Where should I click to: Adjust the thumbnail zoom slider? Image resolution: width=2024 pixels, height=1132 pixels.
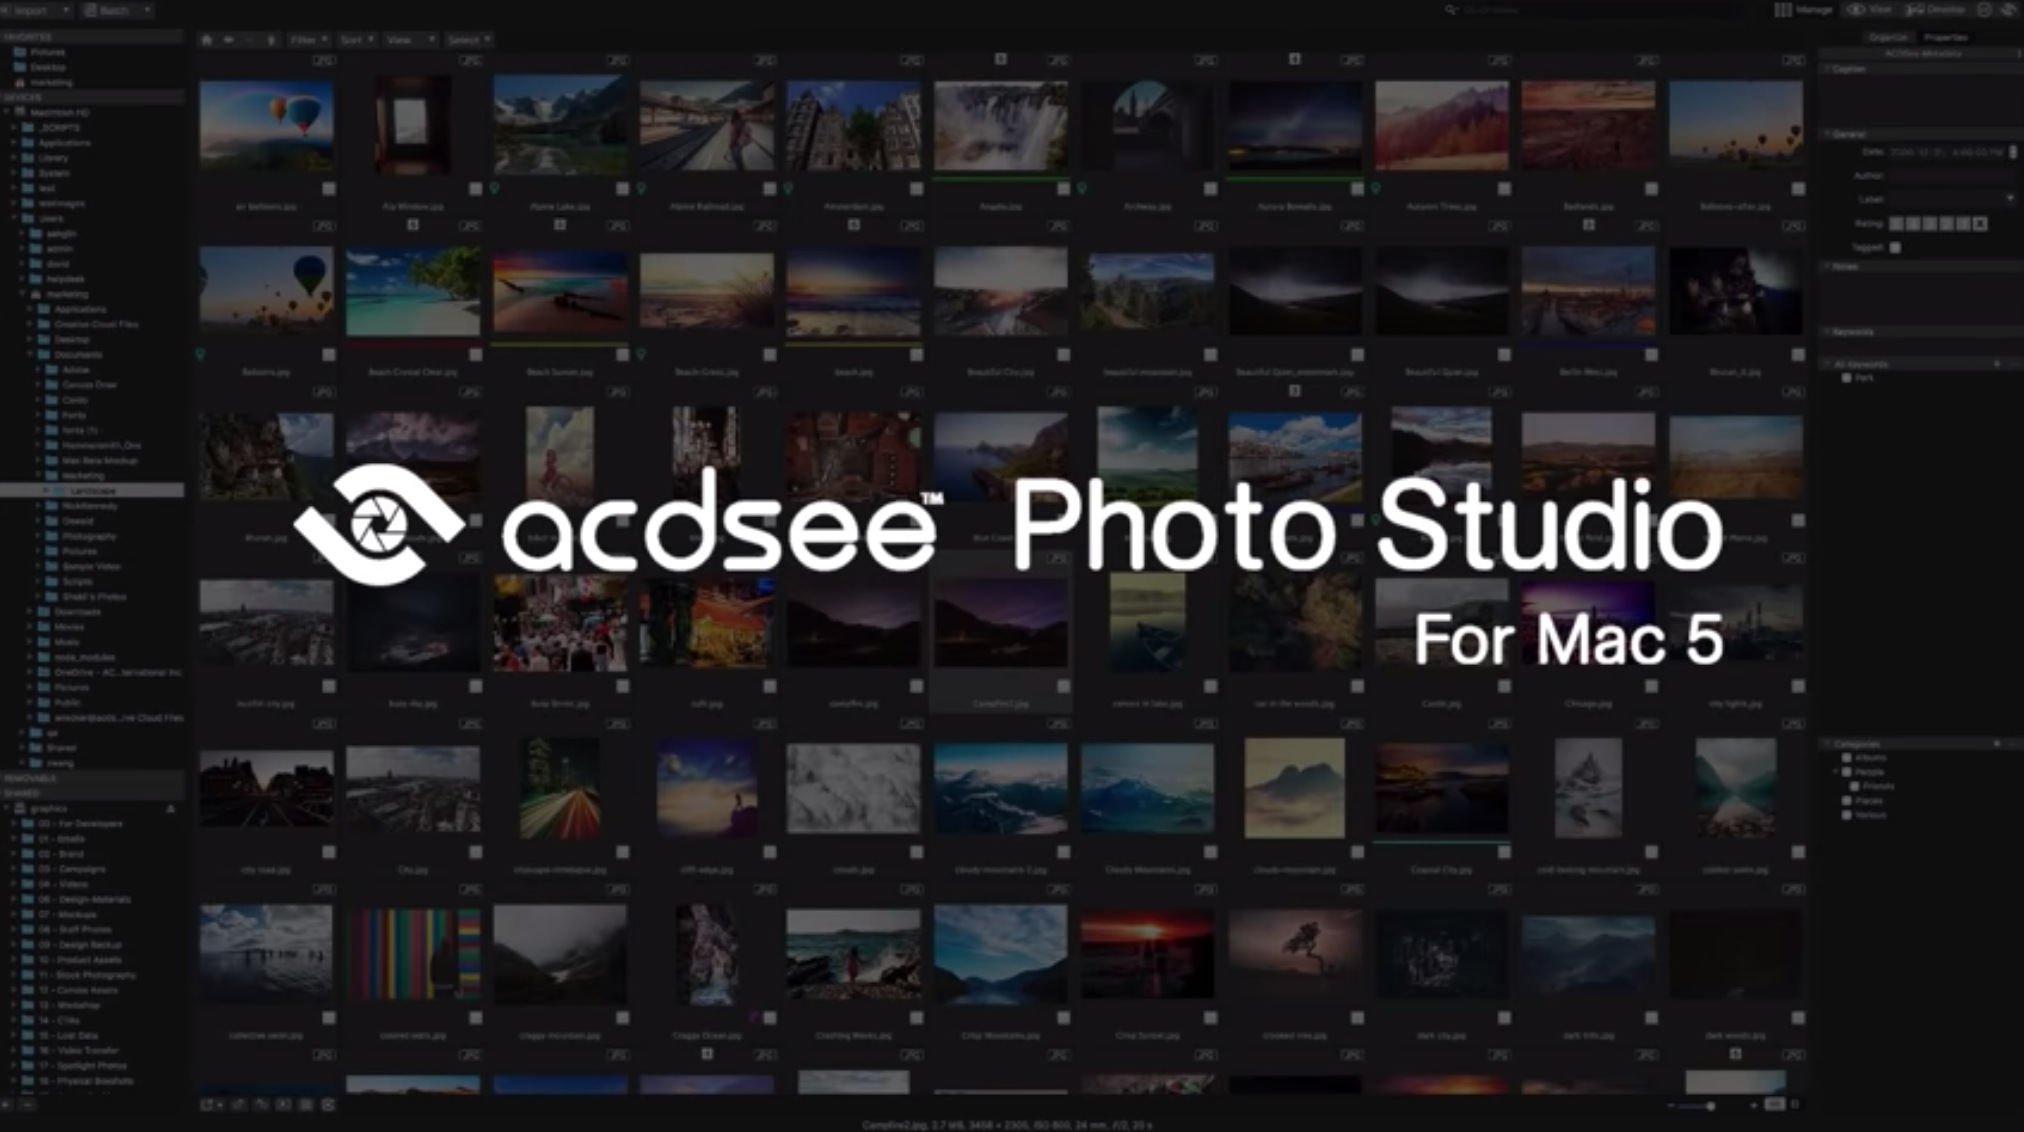pyautogui.click(x=1711, y=1106)
